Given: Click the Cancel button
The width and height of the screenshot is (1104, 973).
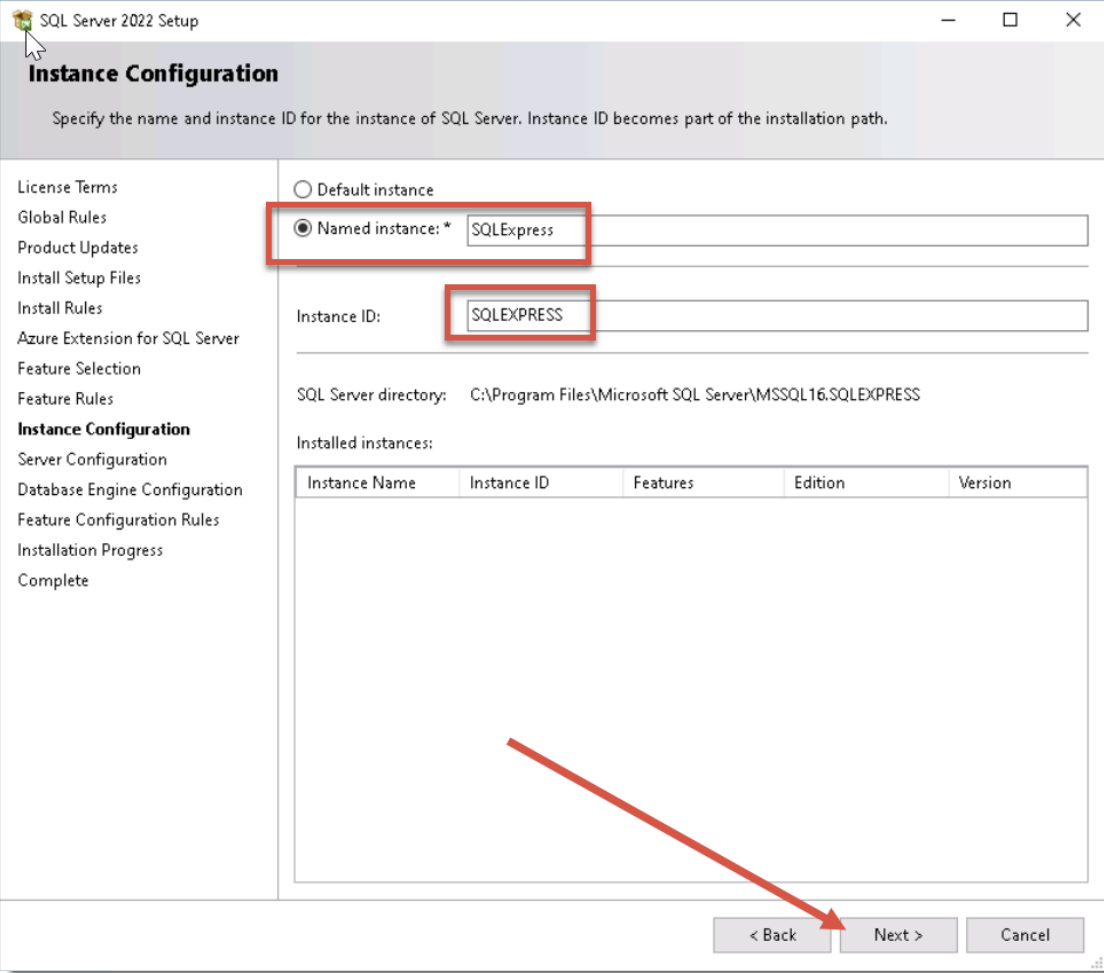Looking at the screenshot, I should tap(1025, 935).
